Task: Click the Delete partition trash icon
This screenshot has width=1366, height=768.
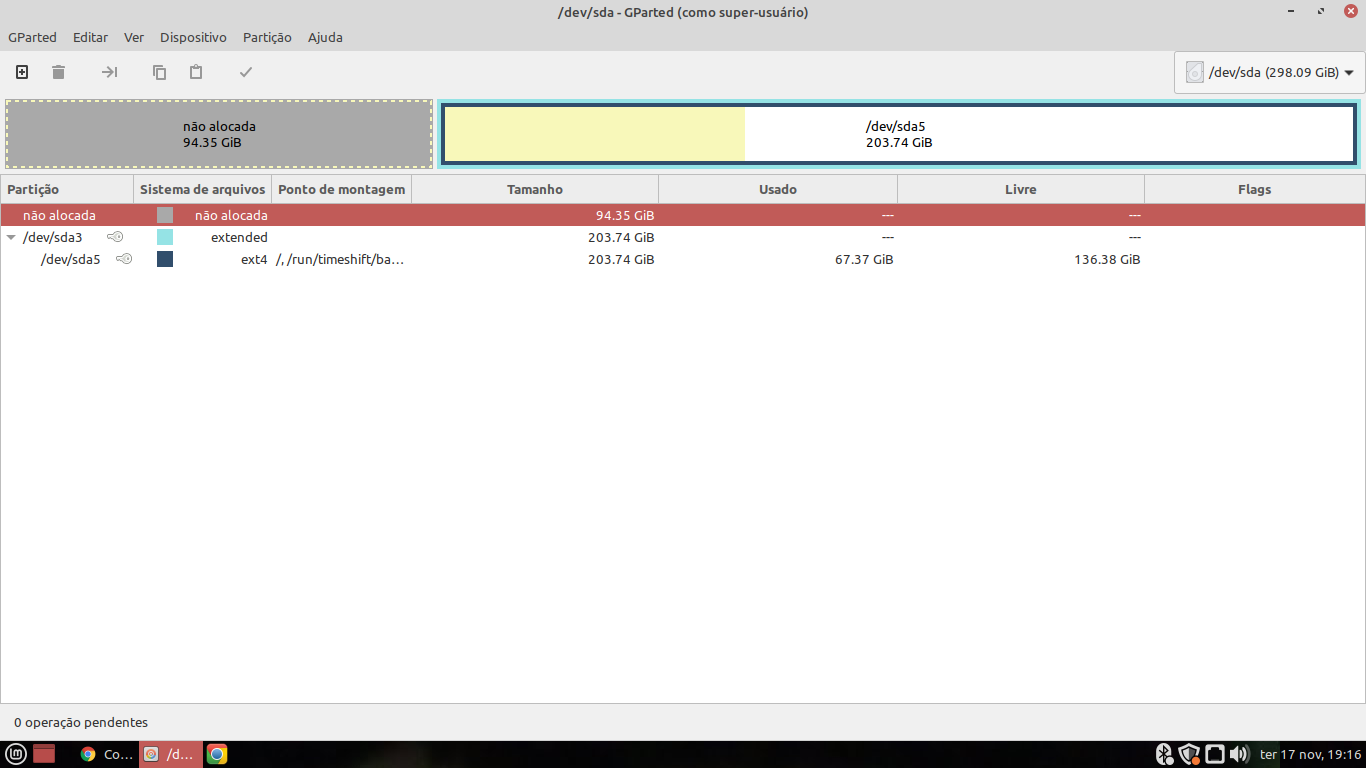Action: pos(58,72)
